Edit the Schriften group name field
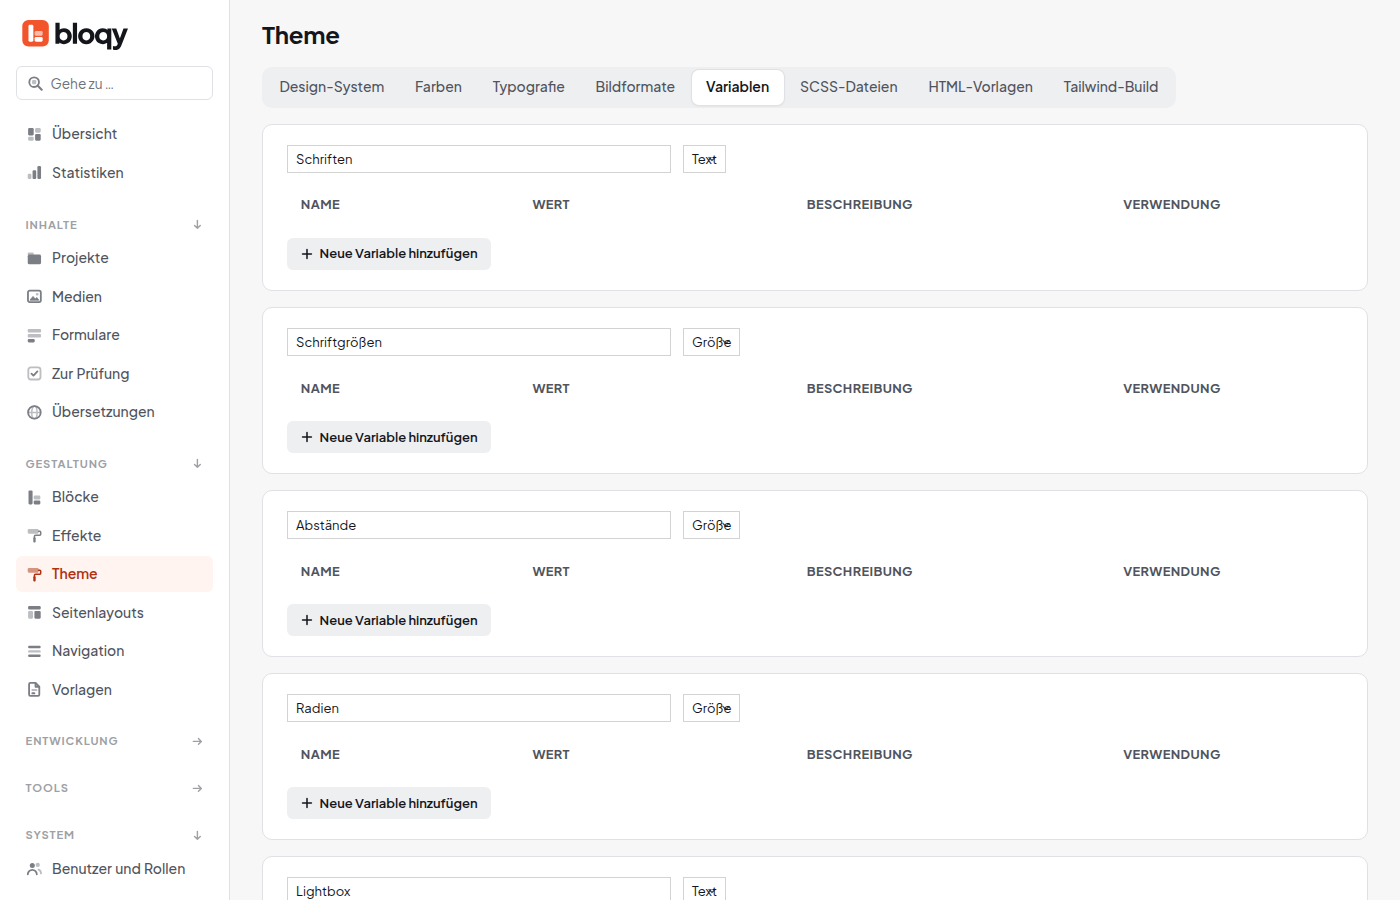The width and height of the screenshot is (1400, 900). [x=479, y=159]
